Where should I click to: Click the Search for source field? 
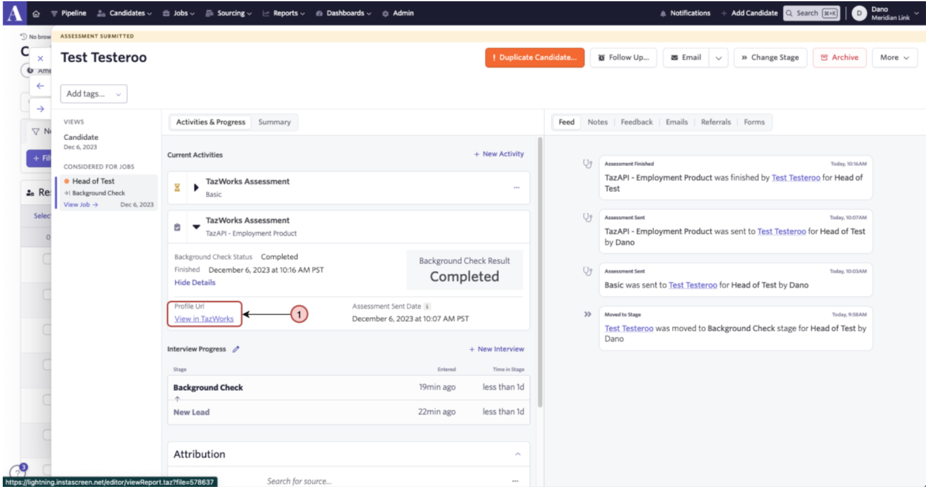pyautogui.click(x=299, y=481)
